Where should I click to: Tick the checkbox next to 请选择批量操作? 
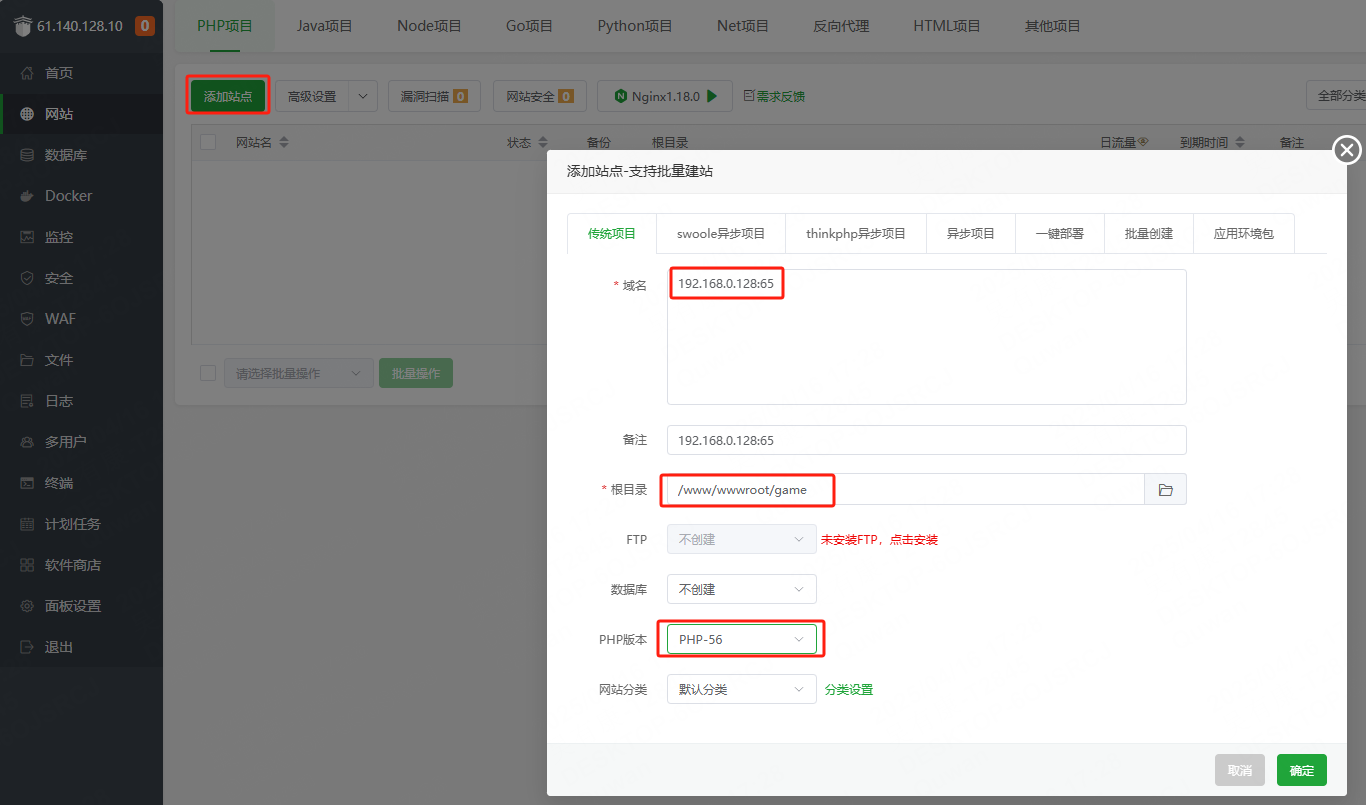pos(208,372)
